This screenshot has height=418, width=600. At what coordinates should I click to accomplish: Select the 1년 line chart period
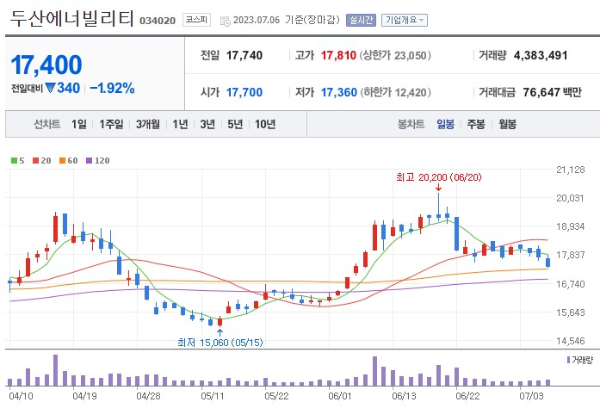click(180, 124)
